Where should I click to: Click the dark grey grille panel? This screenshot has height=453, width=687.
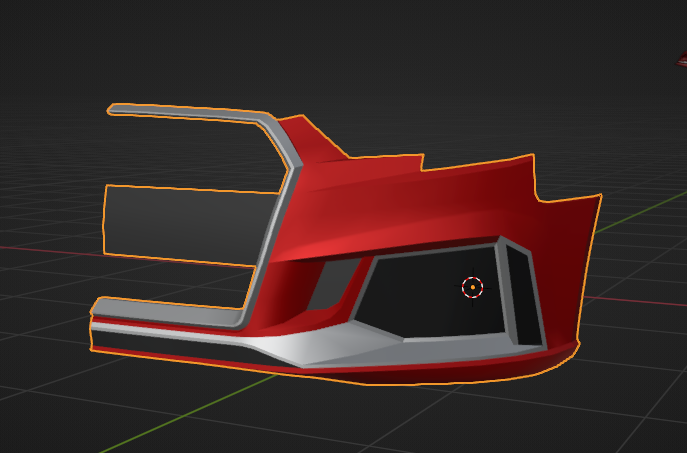point(186,226)
